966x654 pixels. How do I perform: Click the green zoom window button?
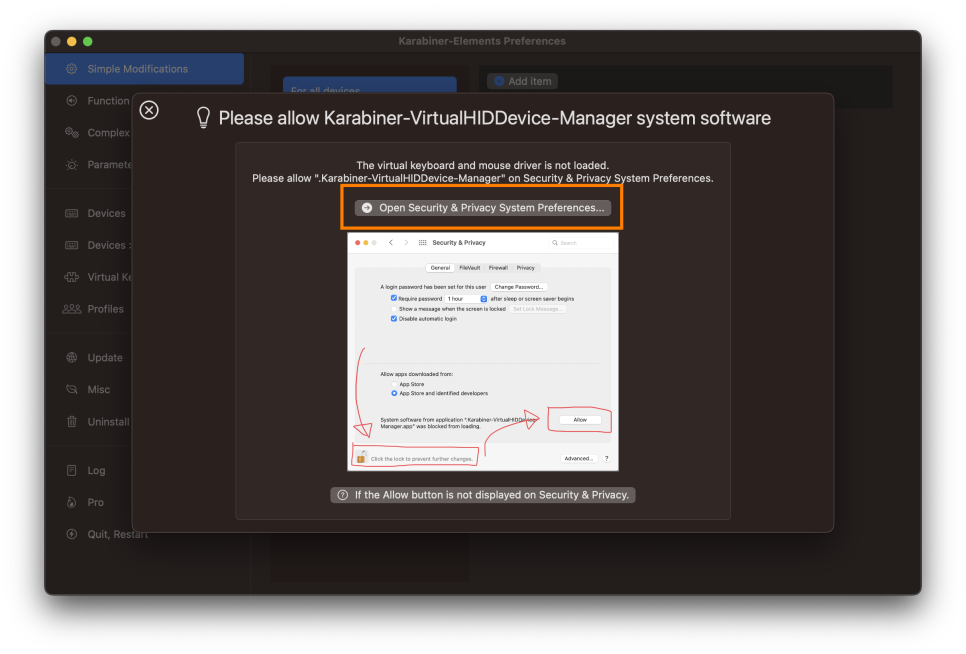pos(87,41)
